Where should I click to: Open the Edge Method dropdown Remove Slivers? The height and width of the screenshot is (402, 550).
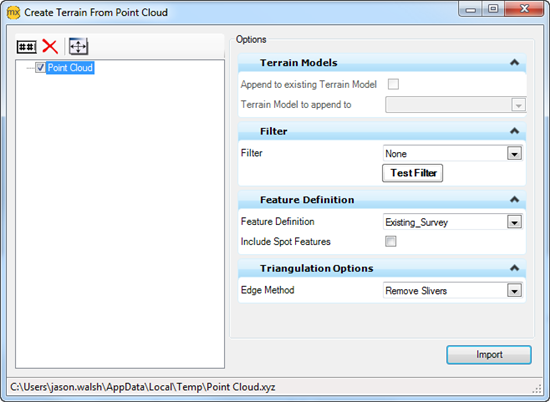click(x=452, y=290)
